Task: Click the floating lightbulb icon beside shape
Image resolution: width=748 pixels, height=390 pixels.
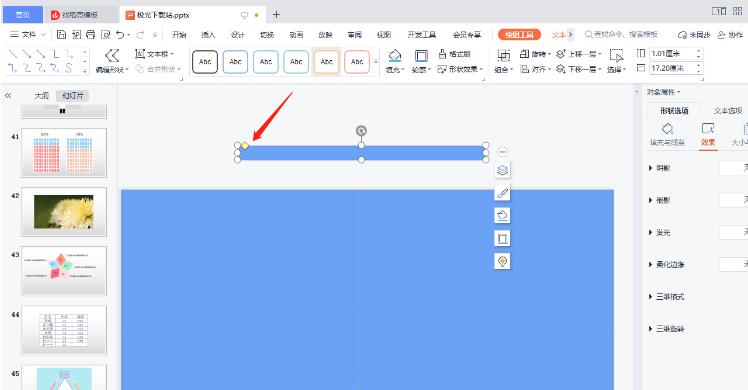Action: [x=502, y=261]
